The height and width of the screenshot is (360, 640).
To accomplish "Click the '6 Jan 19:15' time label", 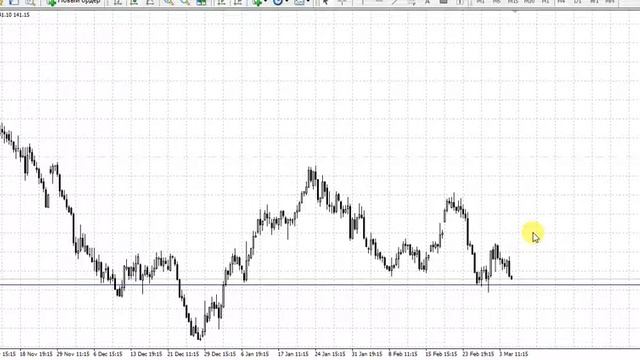I will 255,354.
